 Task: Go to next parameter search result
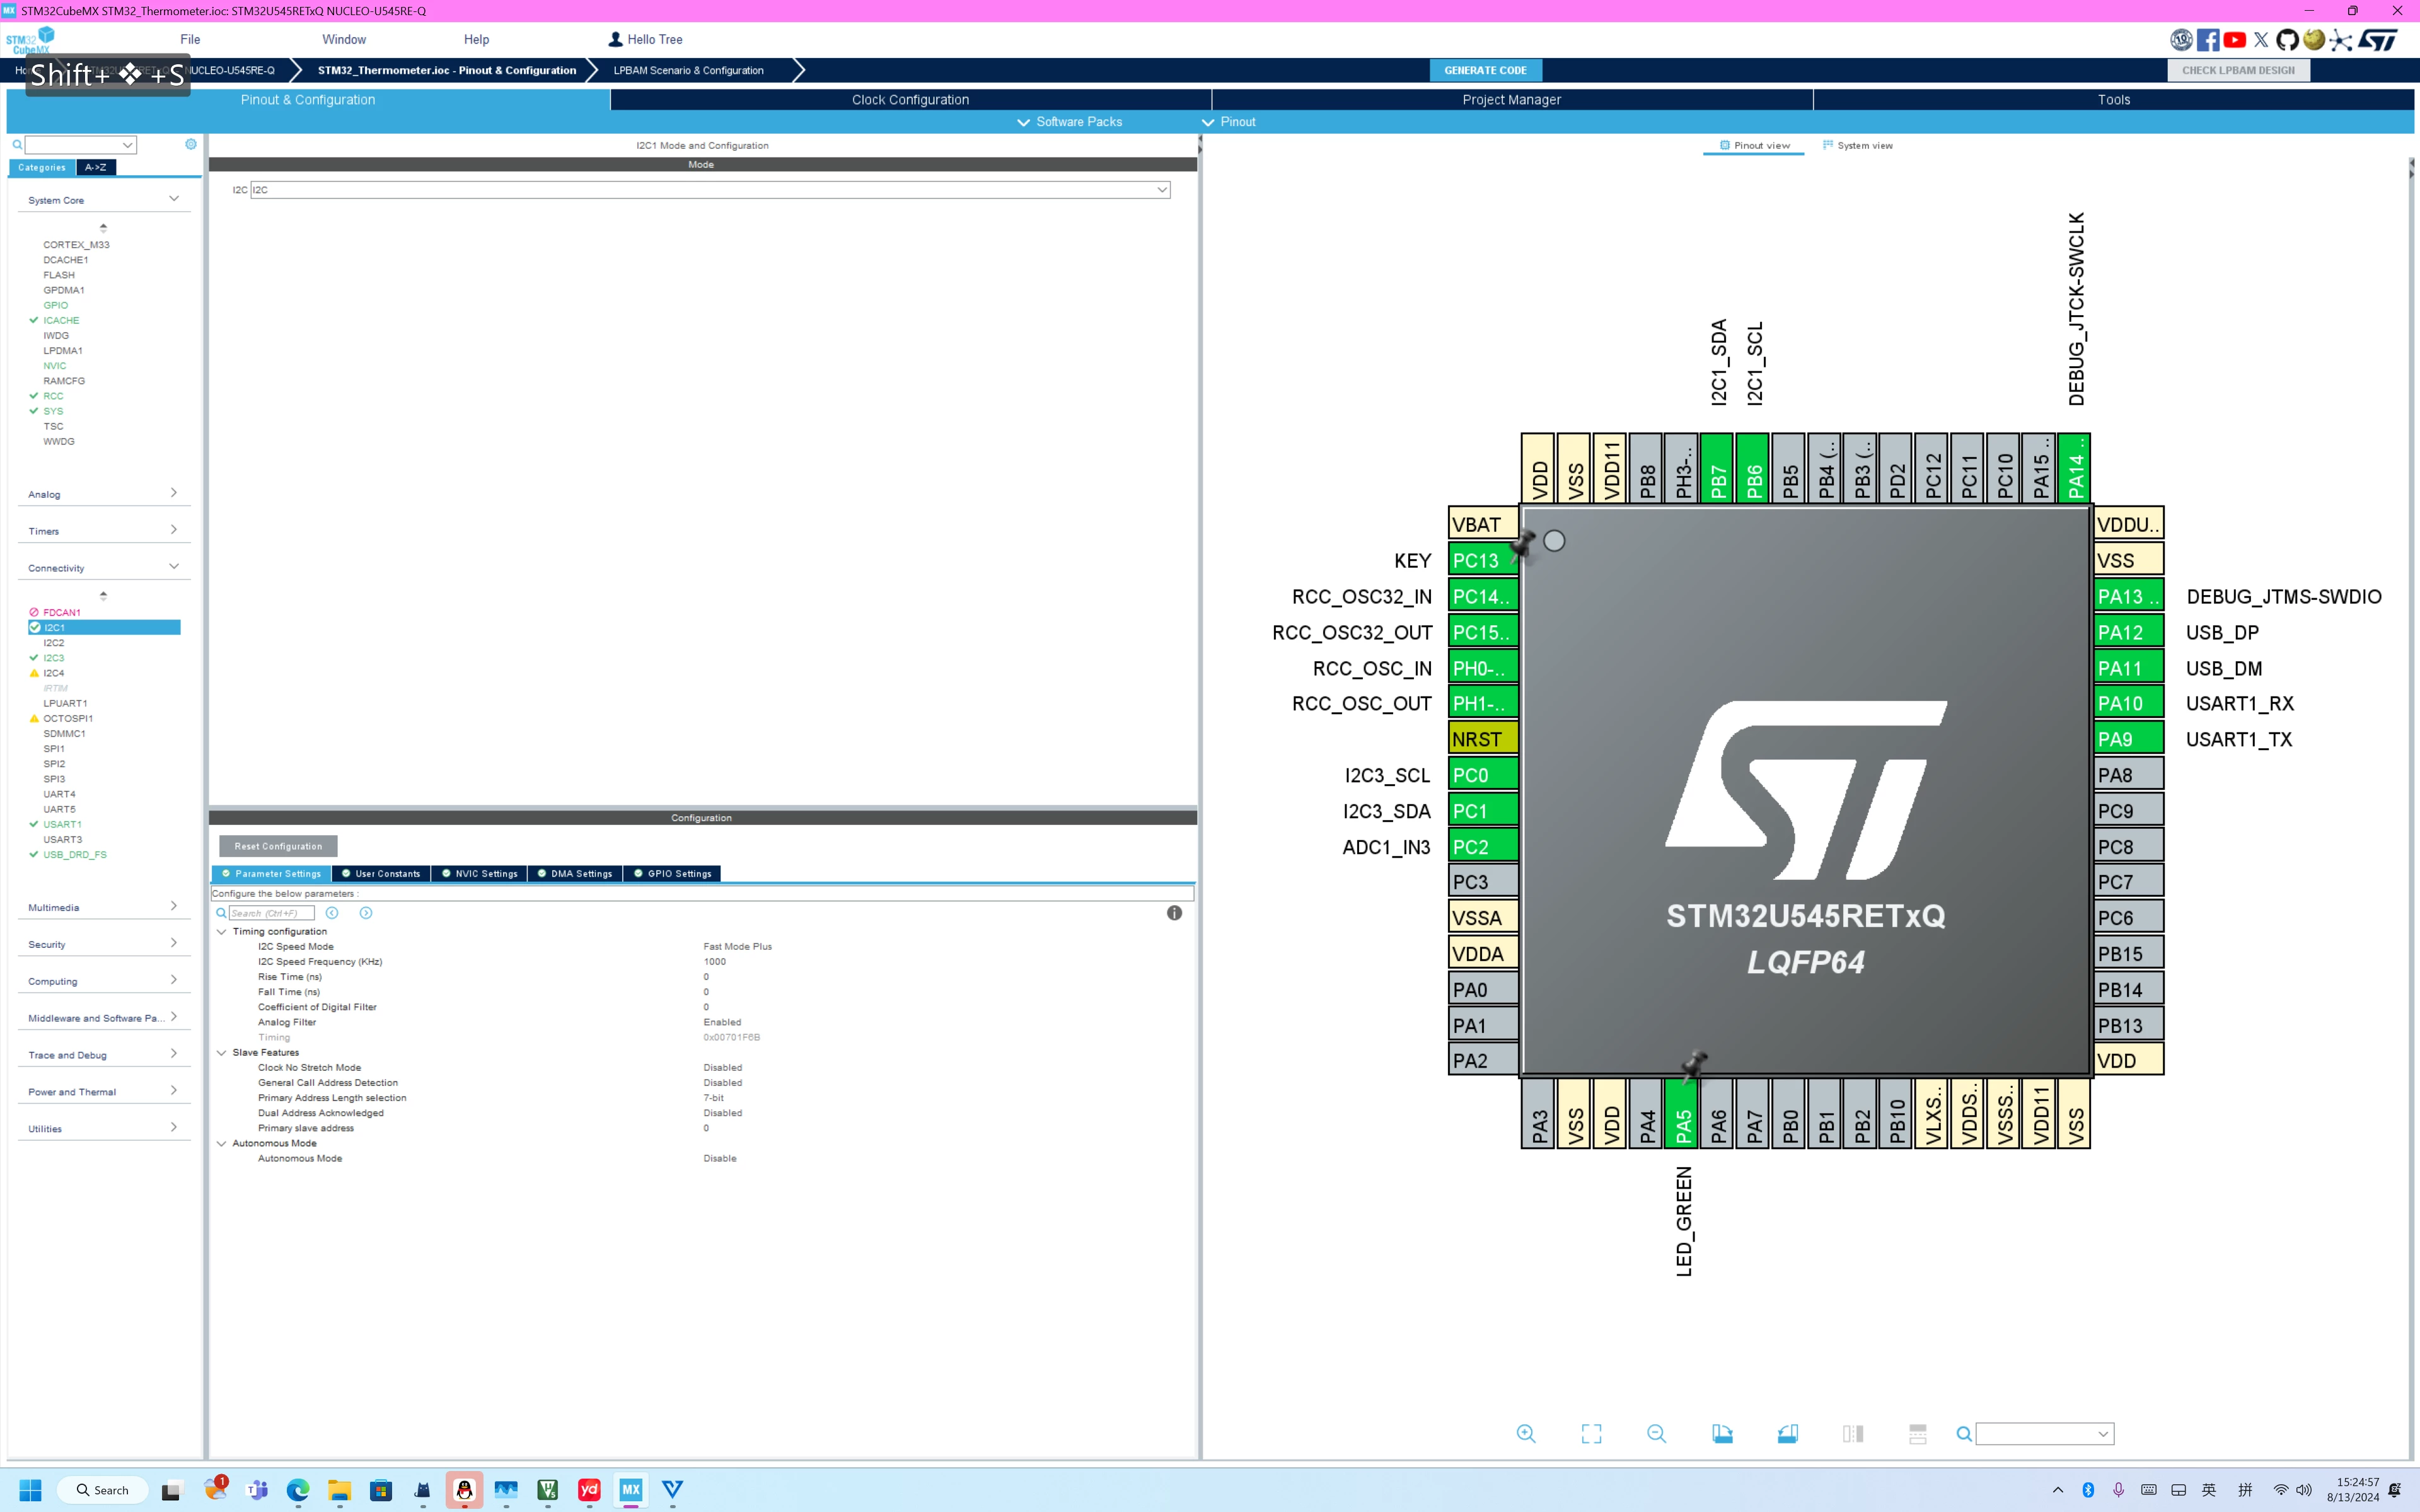(366, 913)
